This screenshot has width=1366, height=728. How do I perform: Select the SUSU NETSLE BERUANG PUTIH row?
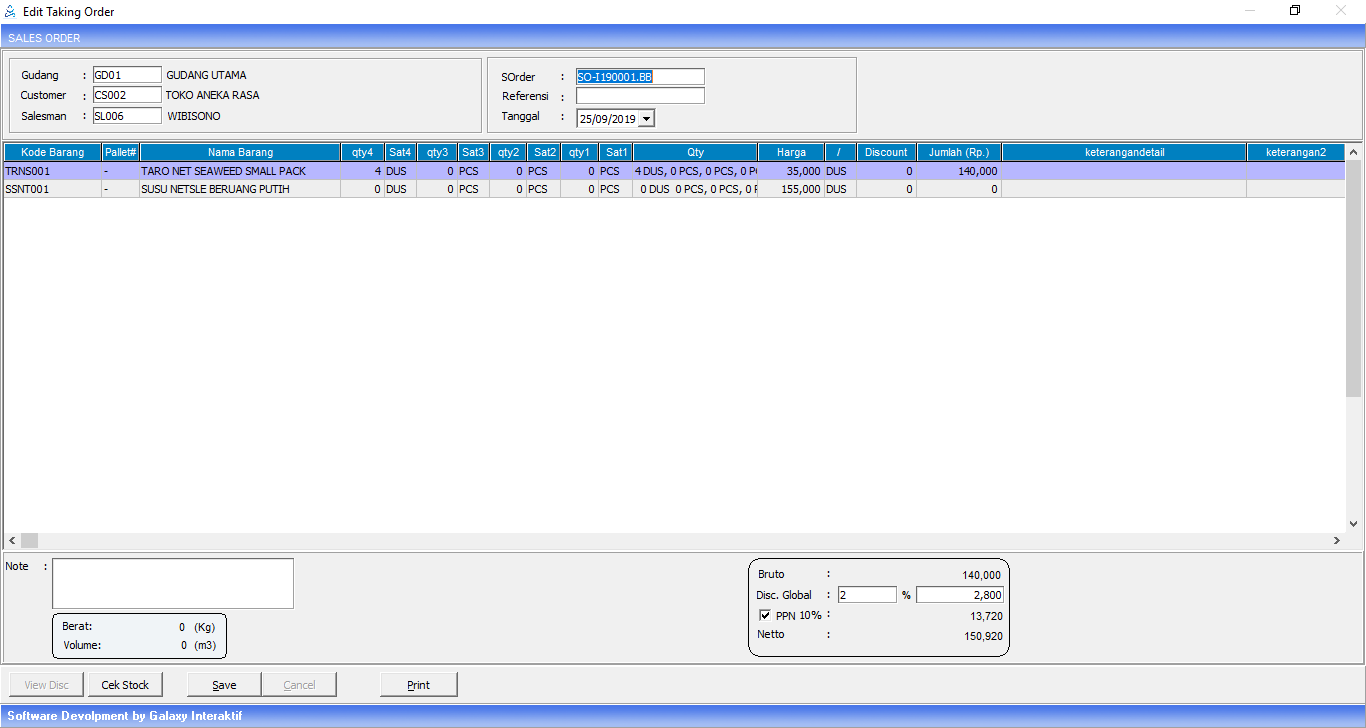click(215, 189)
